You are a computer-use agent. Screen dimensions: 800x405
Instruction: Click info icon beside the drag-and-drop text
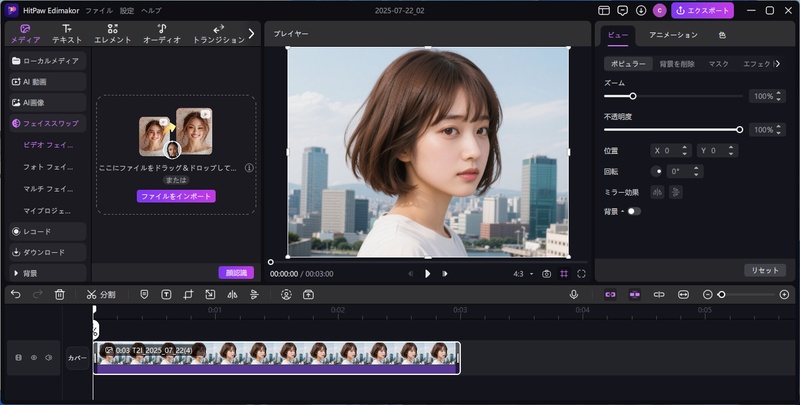pos(249,167)
